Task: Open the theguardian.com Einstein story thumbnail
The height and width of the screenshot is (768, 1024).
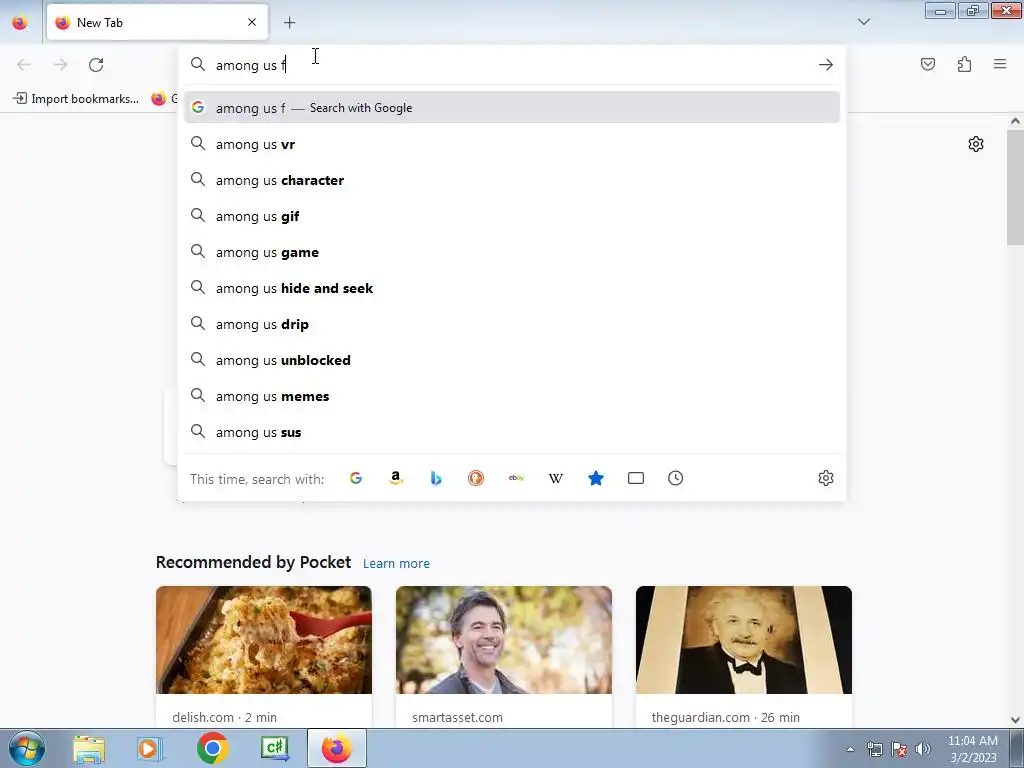Action: coord(744,639)
